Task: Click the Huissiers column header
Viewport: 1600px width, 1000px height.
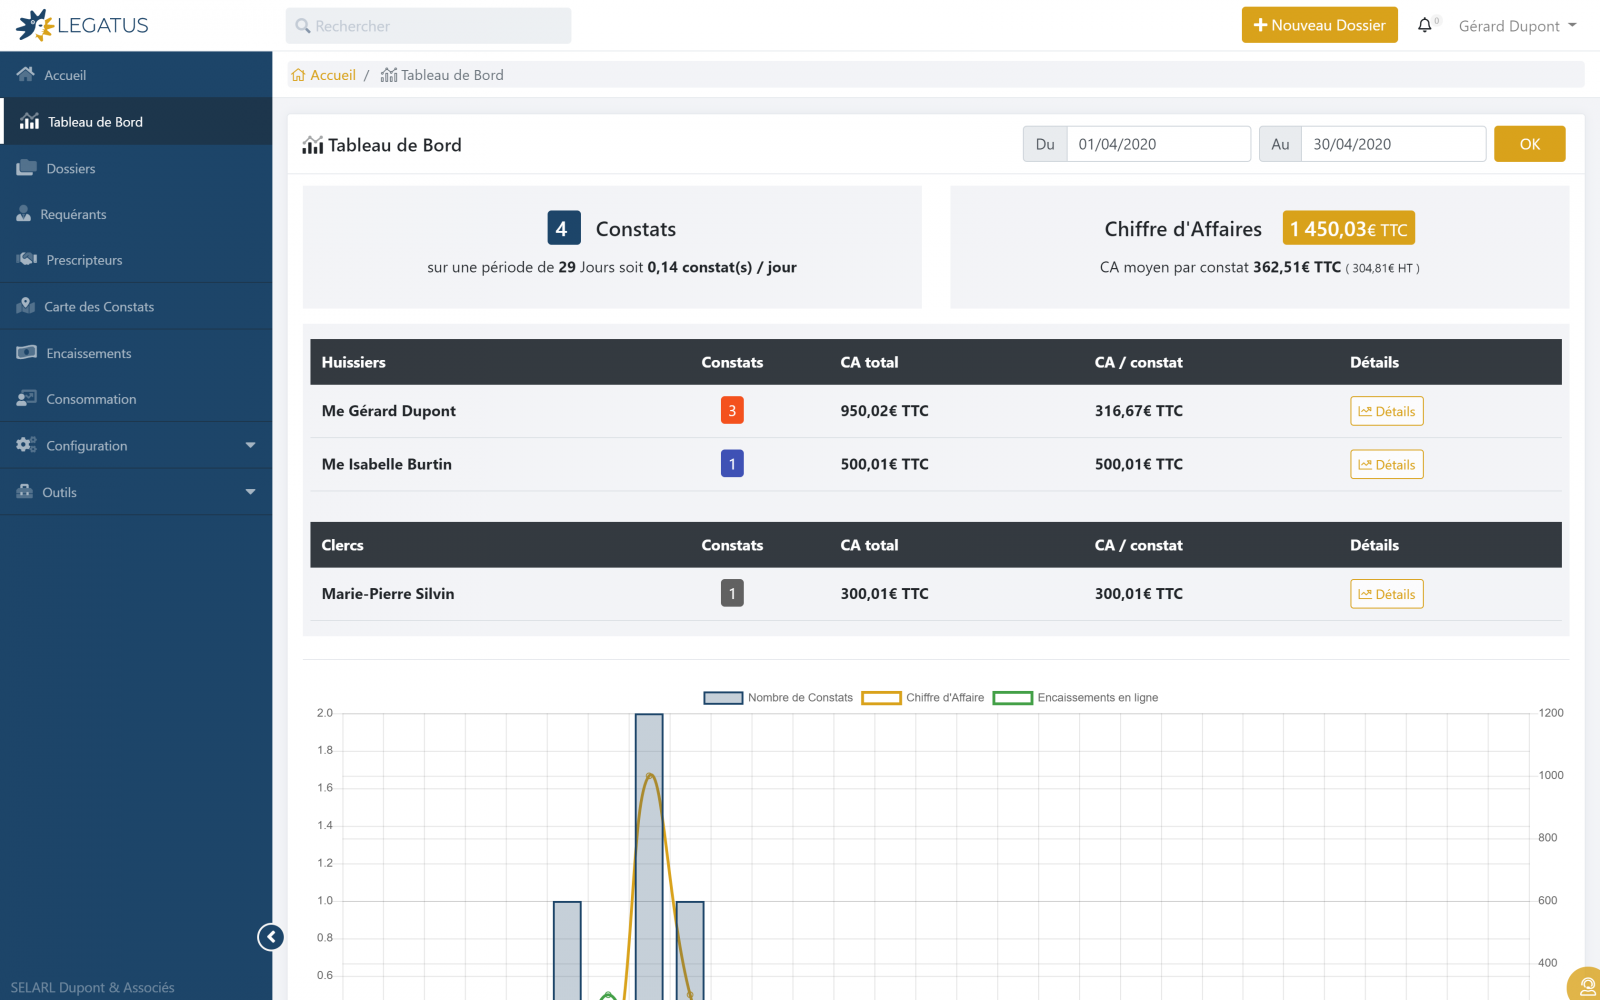Action: 353,362
